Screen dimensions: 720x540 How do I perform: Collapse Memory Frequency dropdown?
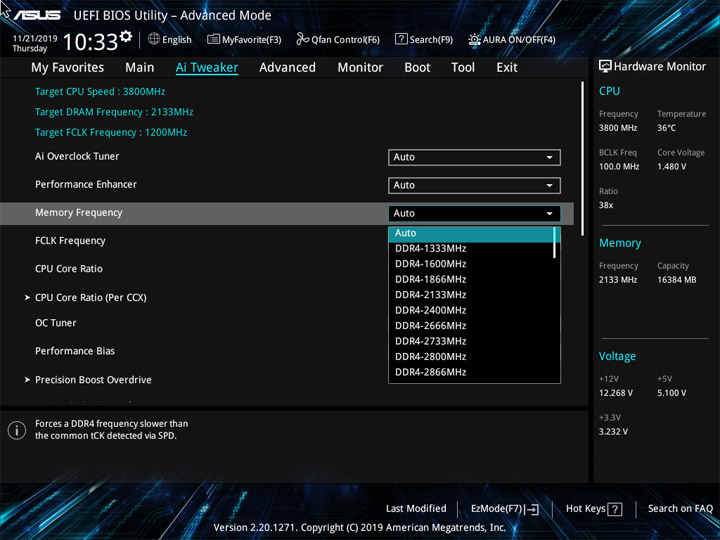coord(474,214)
